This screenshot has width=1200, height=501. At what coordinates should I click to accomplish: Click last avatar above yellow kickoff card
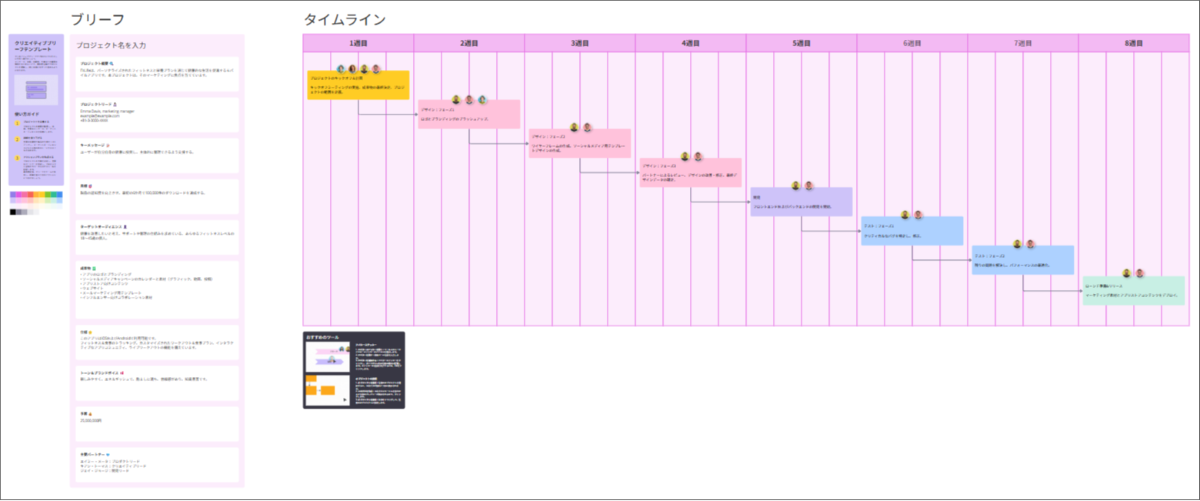pyautogui.click(x=377, y=68)
